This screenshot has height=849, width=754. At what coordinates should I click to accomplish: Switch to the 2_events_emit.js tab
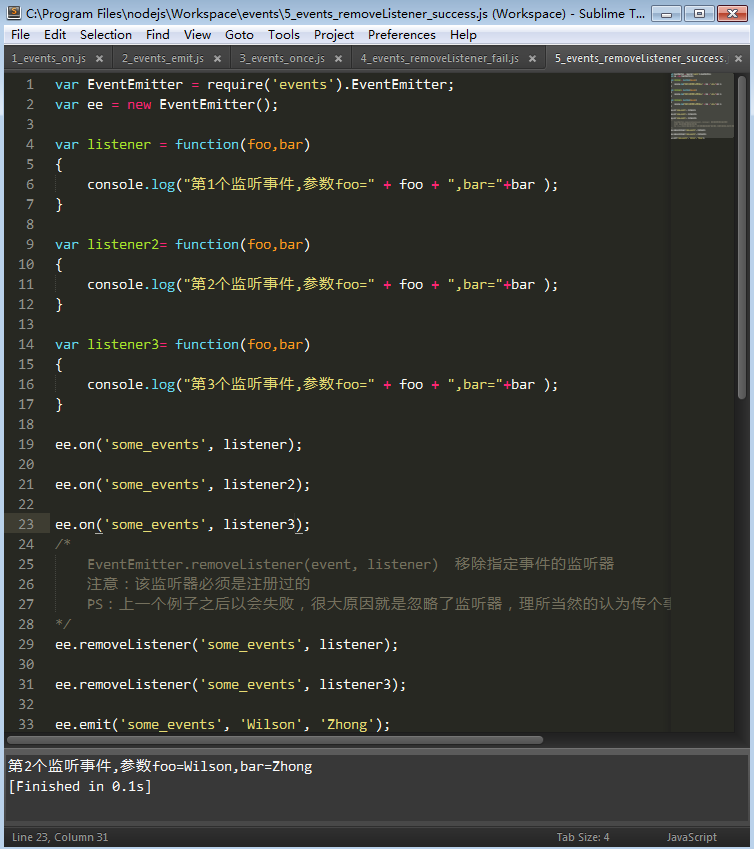coord(163,58)
